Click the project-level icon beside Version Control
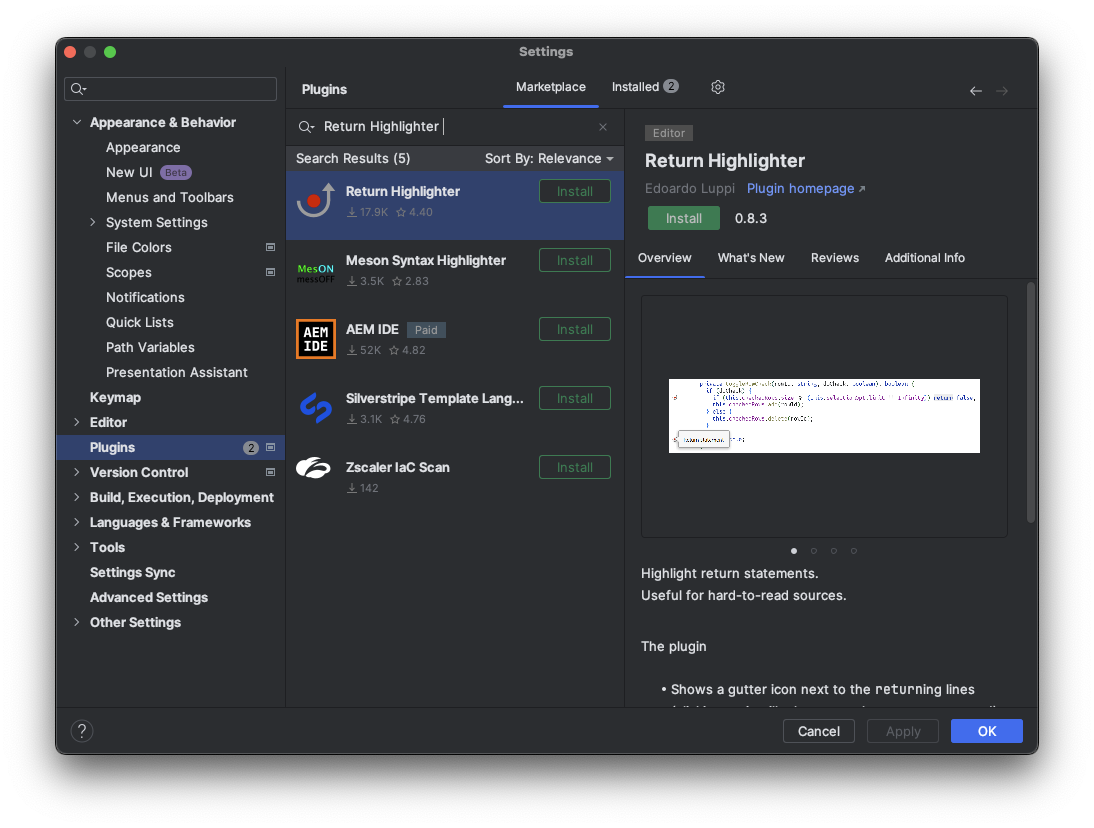This screenshot has height=828, width=1094. 271,473
